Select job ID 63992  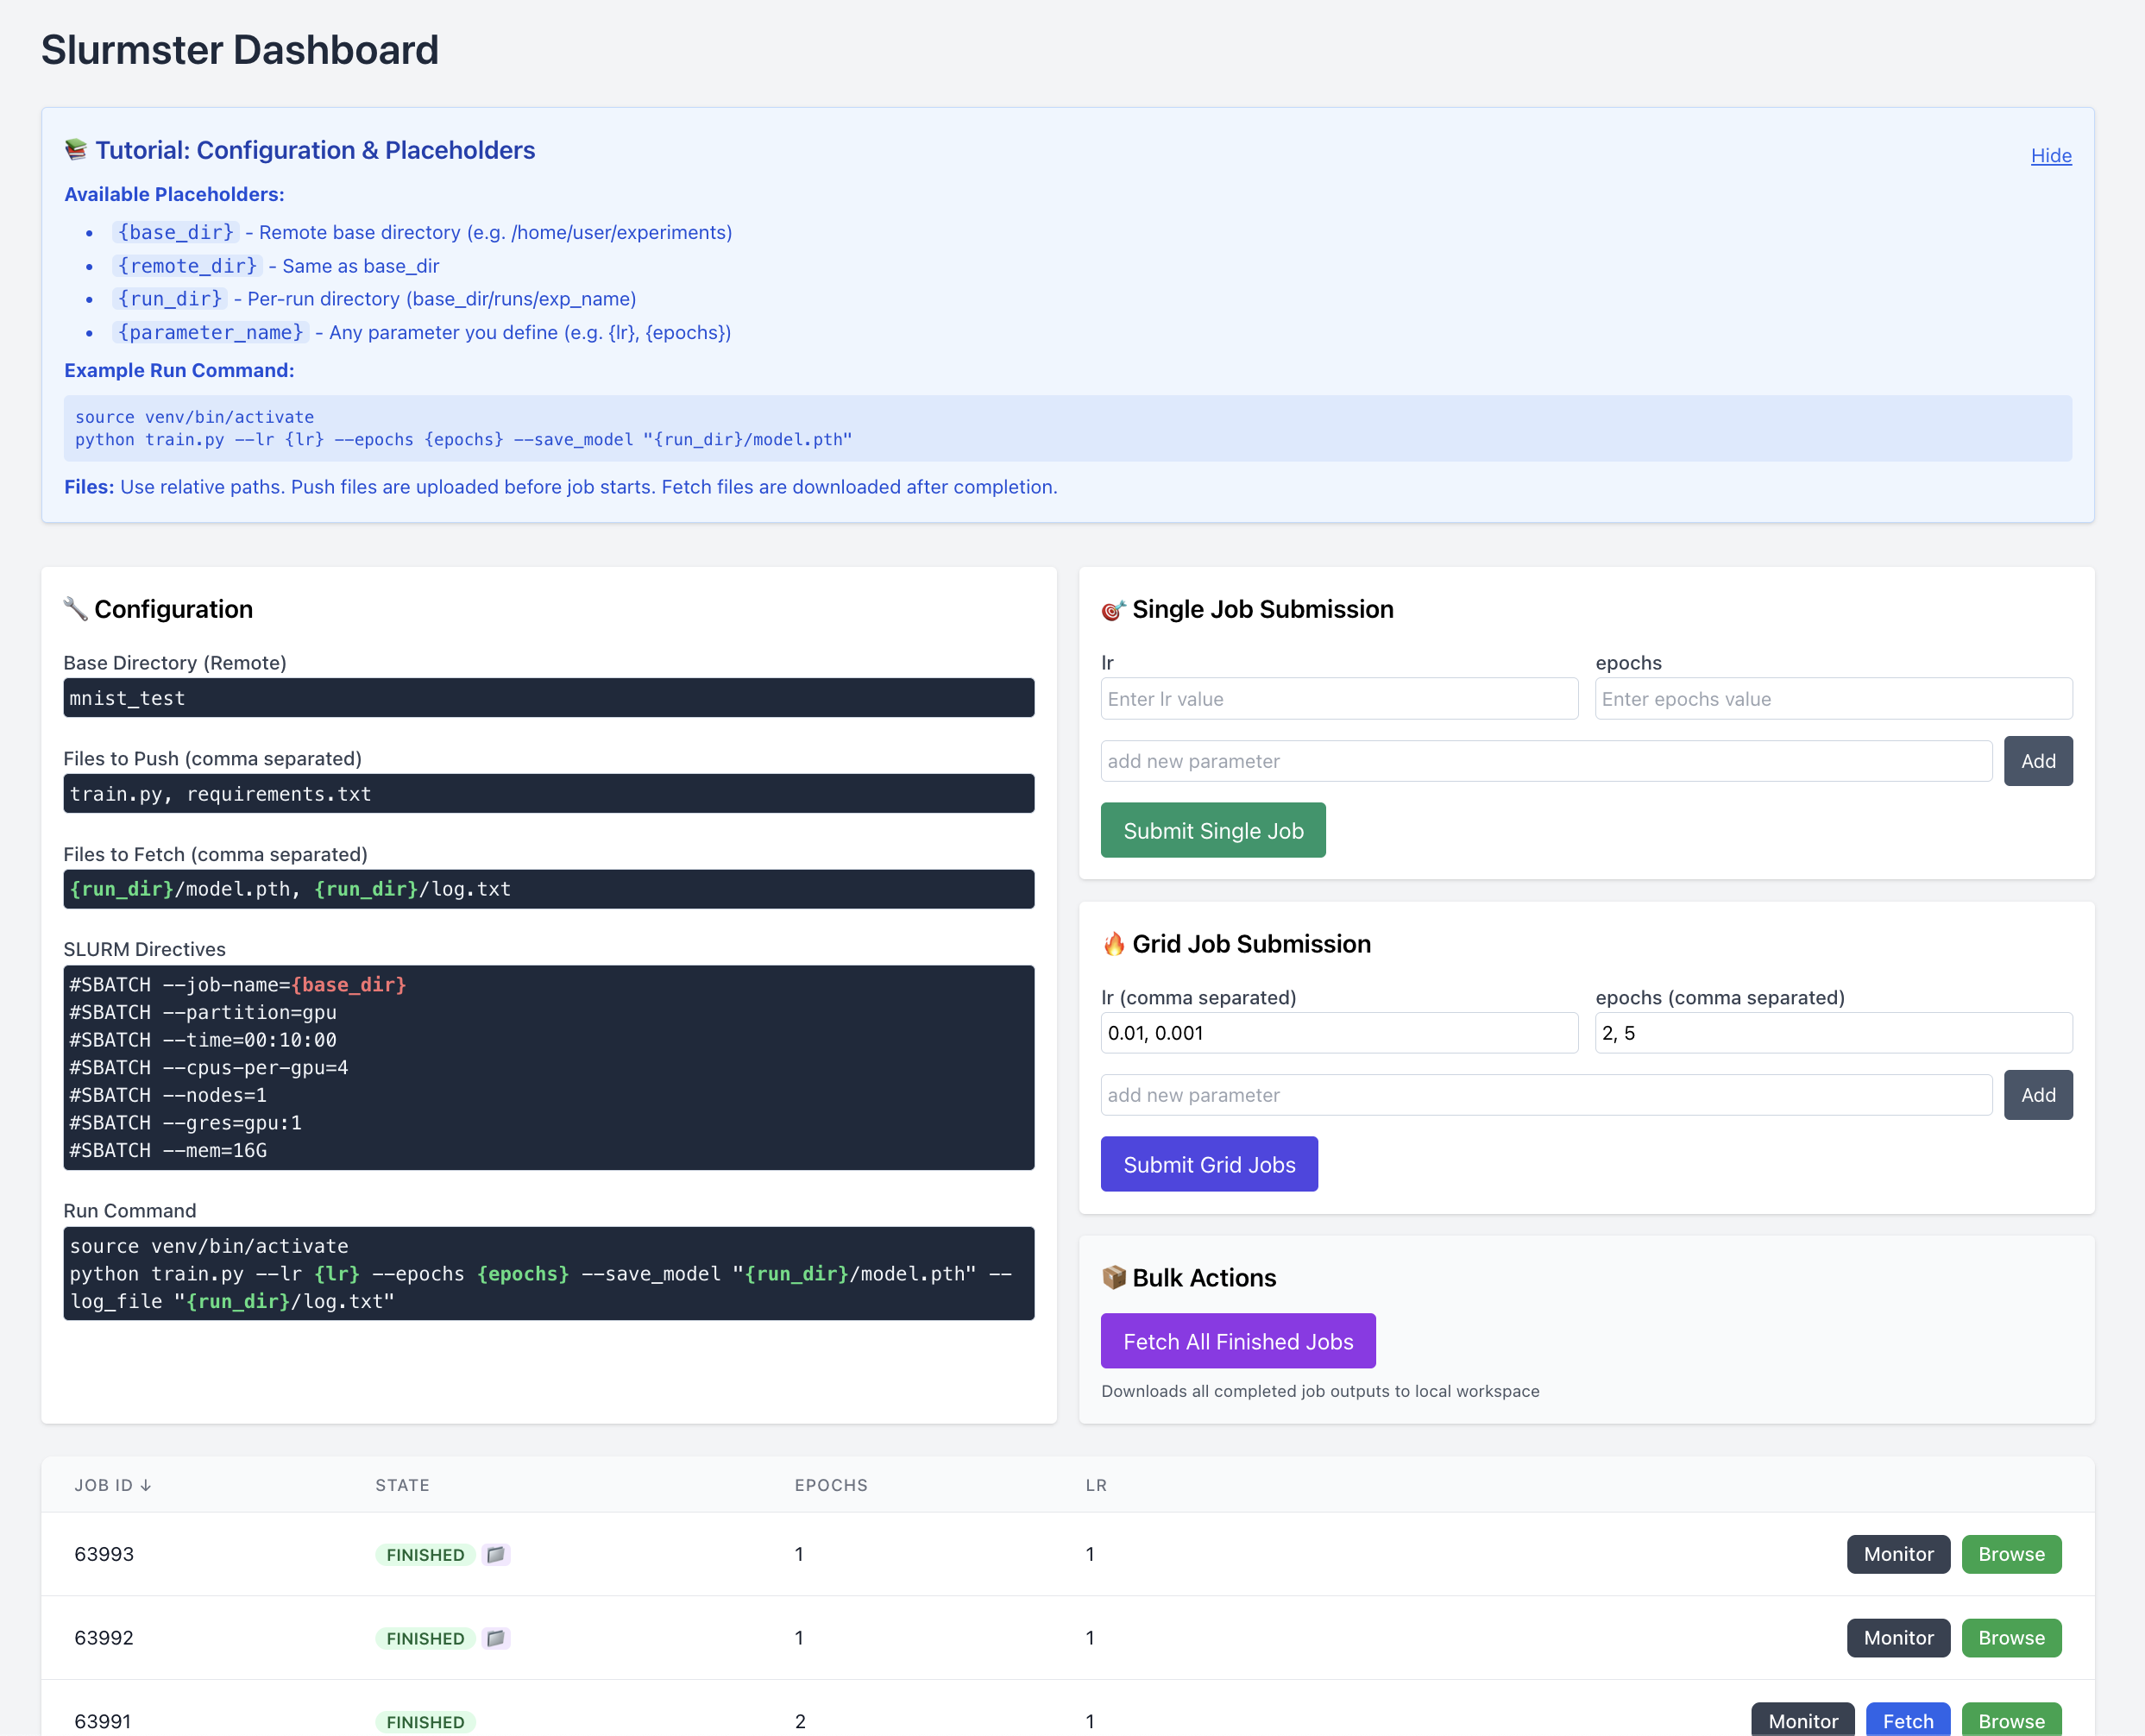(104, 1638)
